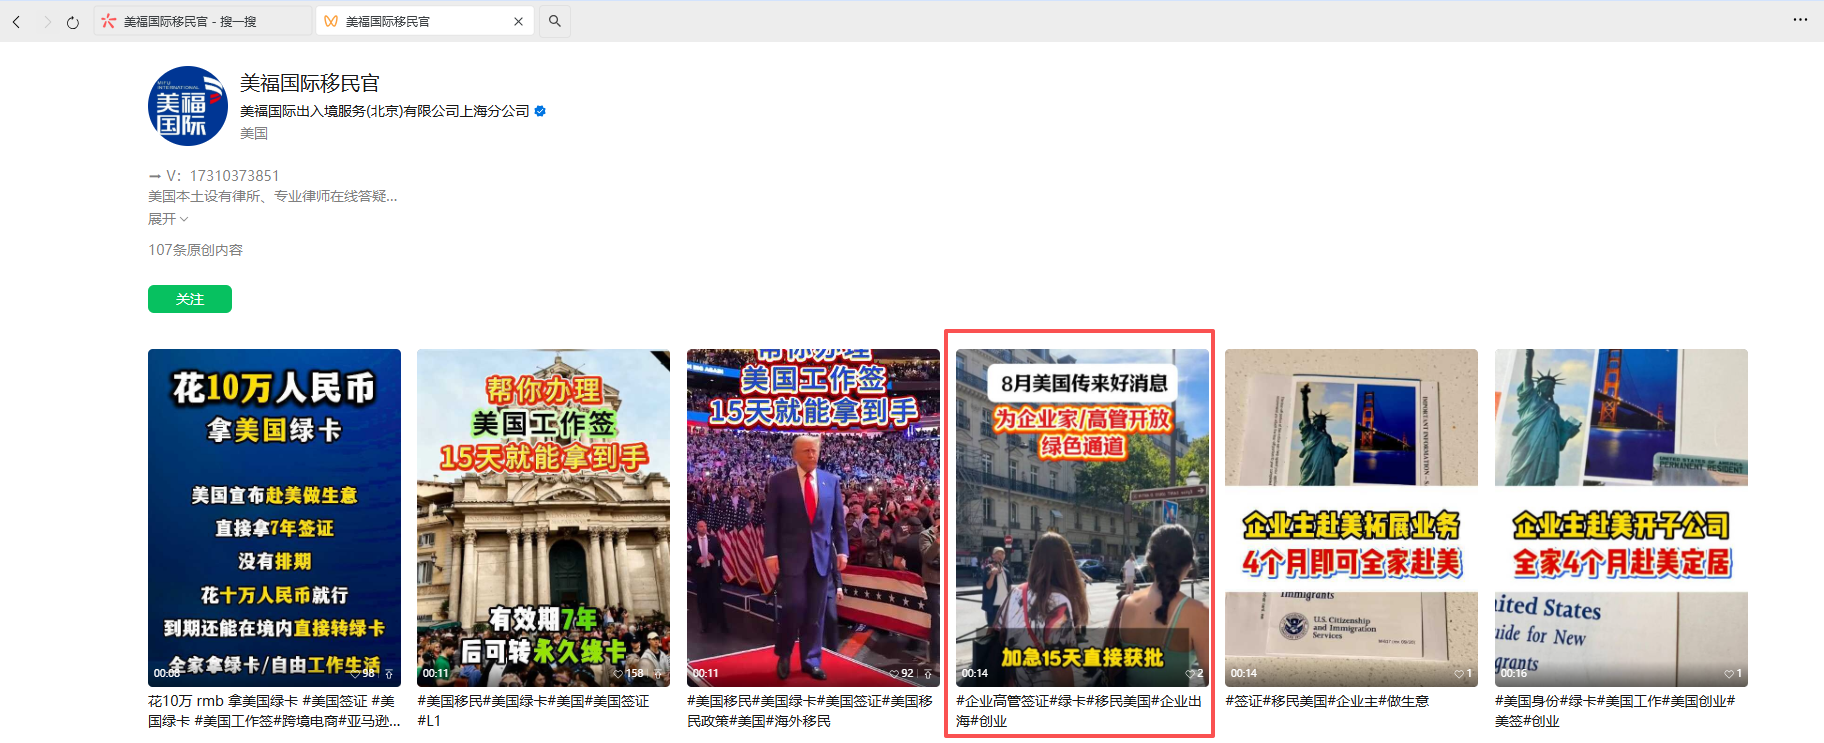The image size is (1824, 743).
Task: Click the account name 美福国际移民官
Action: pyautogui.click(x=310, y=83)
